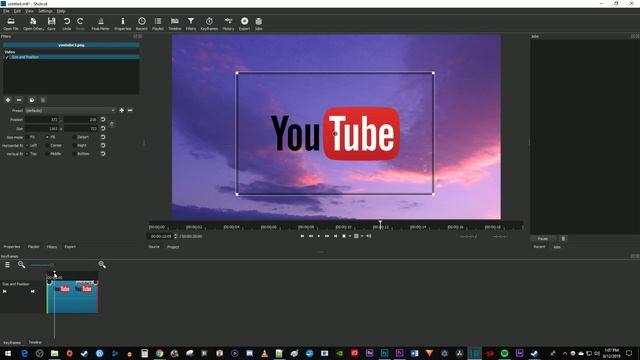Switch to the Source player tab

(x=154, y=247)
